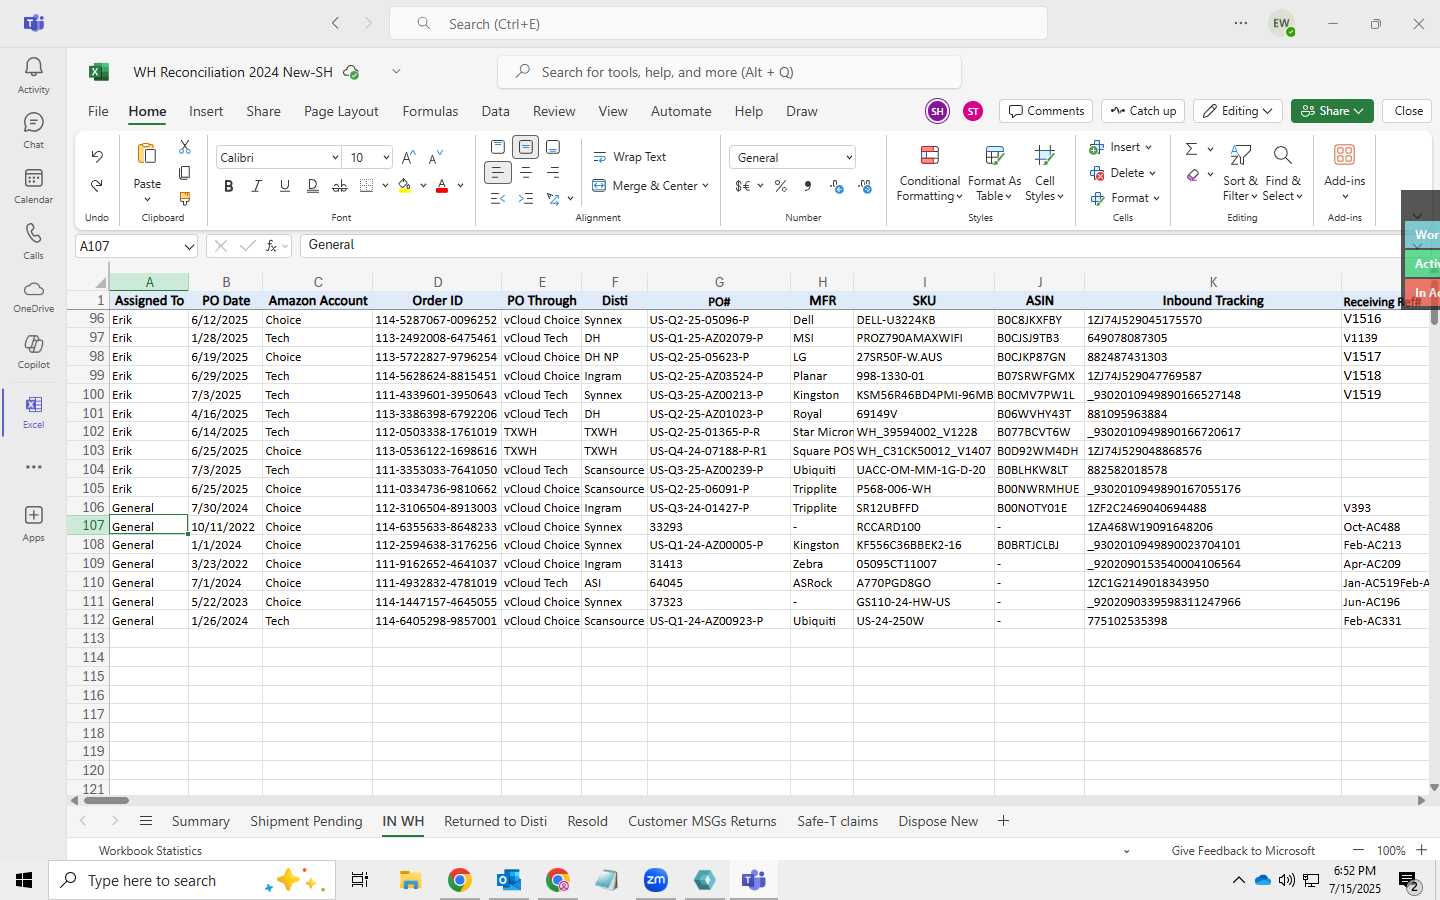
Task: Click the zoom in plus button
Action: 1421,850
